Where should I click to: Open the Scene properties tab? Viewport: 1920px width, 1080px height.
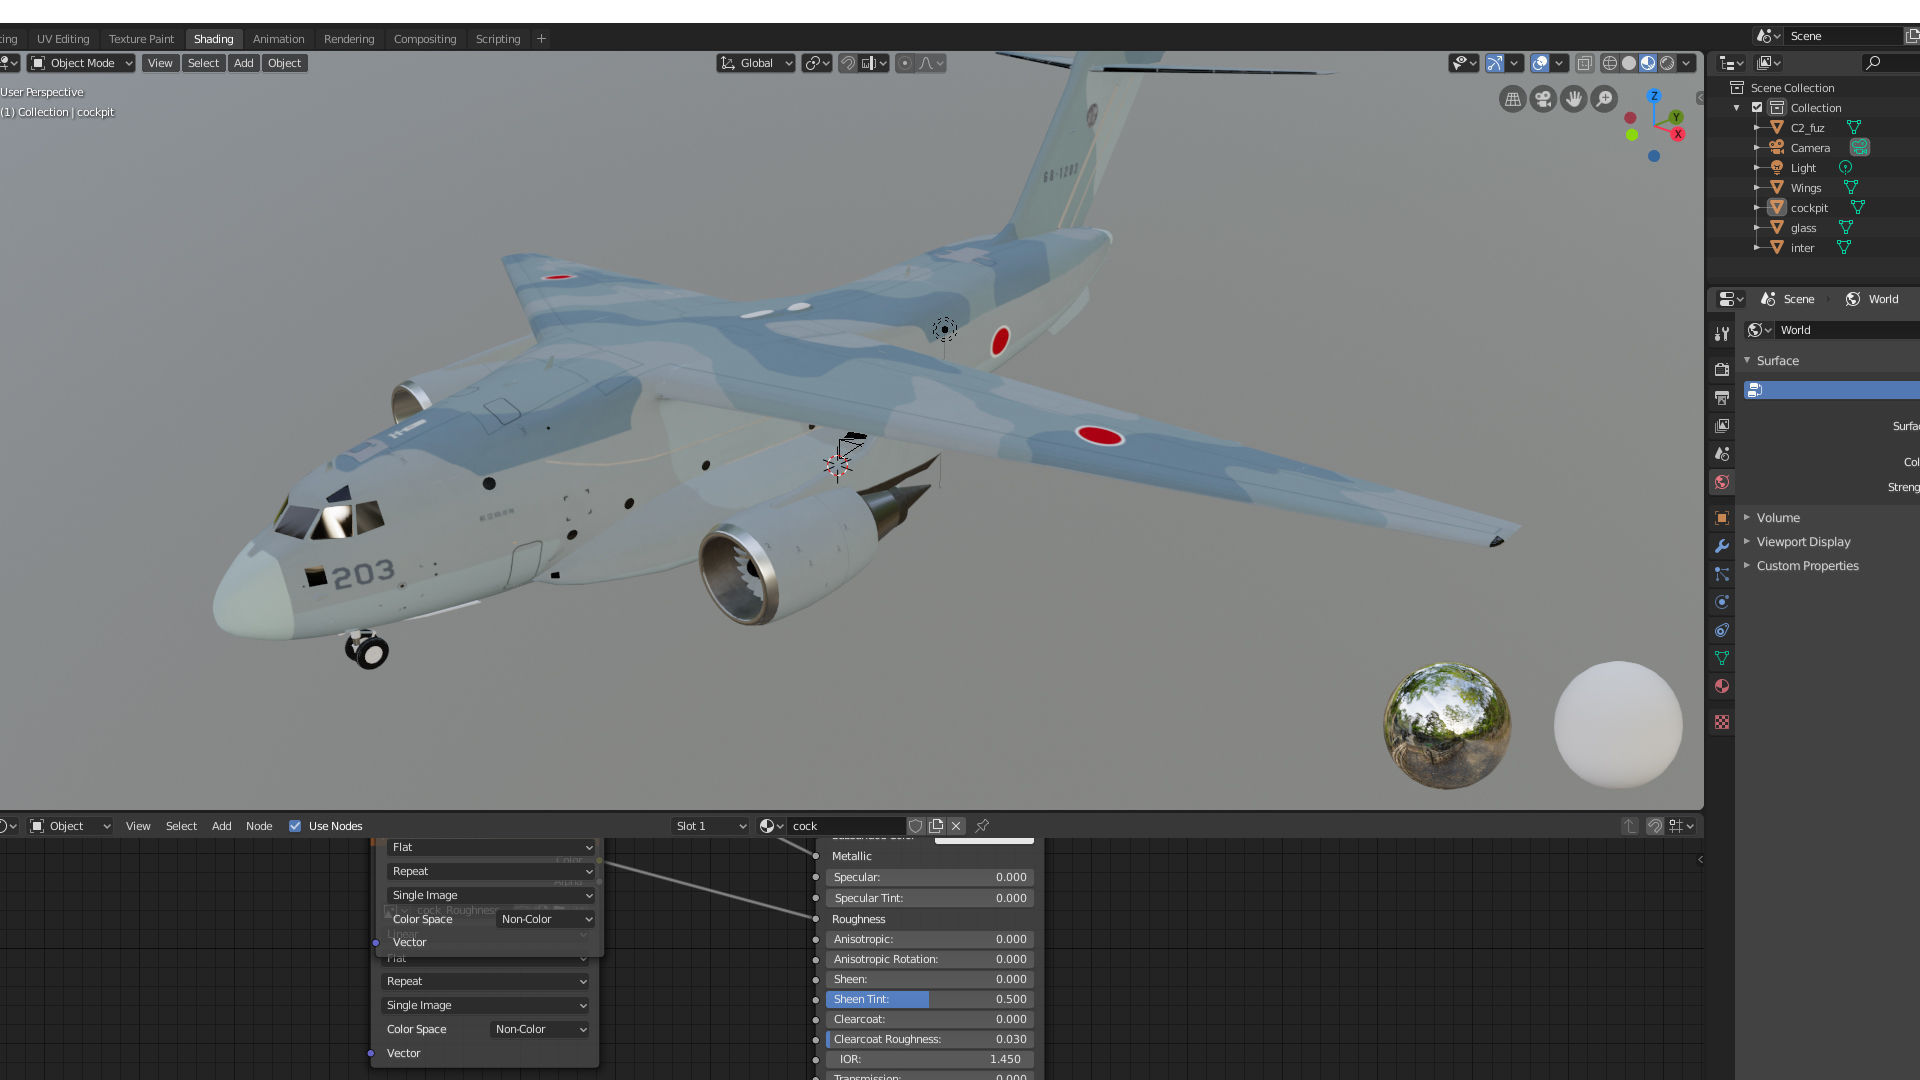coord(1722,454)
